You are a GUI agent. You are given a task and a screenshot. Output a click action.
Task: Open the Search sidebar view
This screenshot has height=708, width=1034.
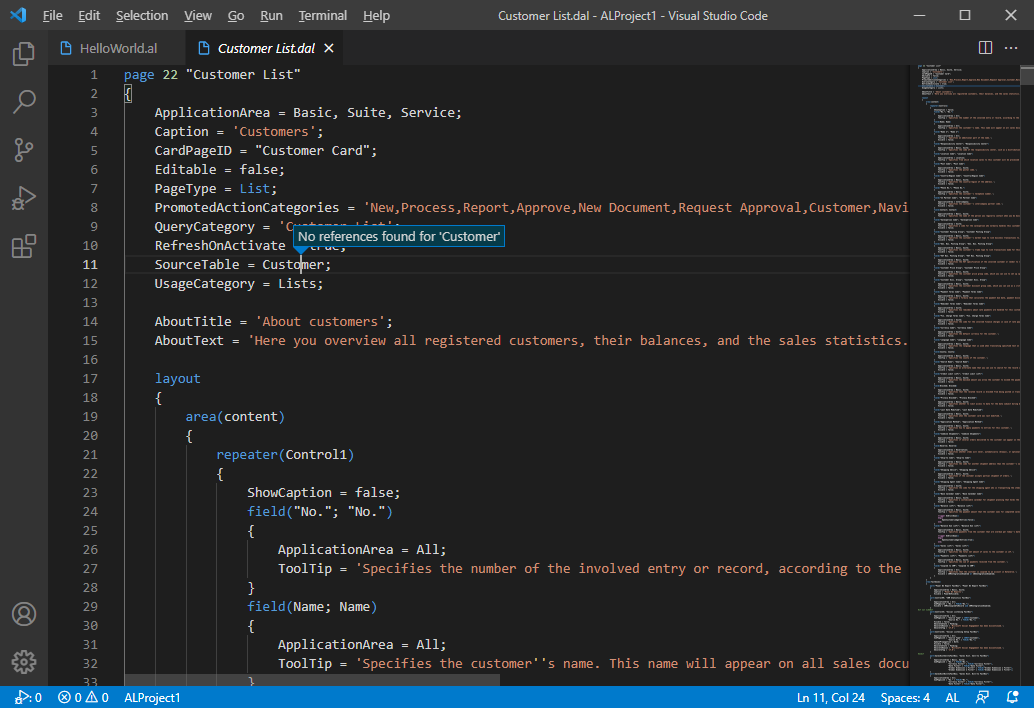coord(24,102)
